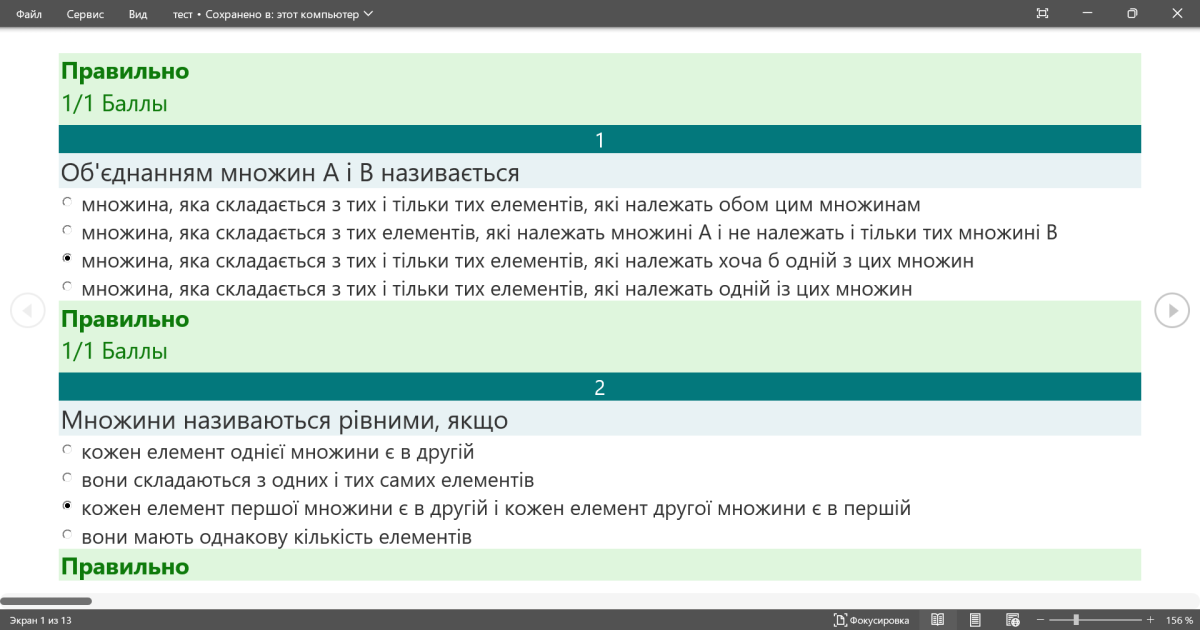Click the auto-hide reading toolbar icon
Screen dimensions: 1200x630
1042,14
